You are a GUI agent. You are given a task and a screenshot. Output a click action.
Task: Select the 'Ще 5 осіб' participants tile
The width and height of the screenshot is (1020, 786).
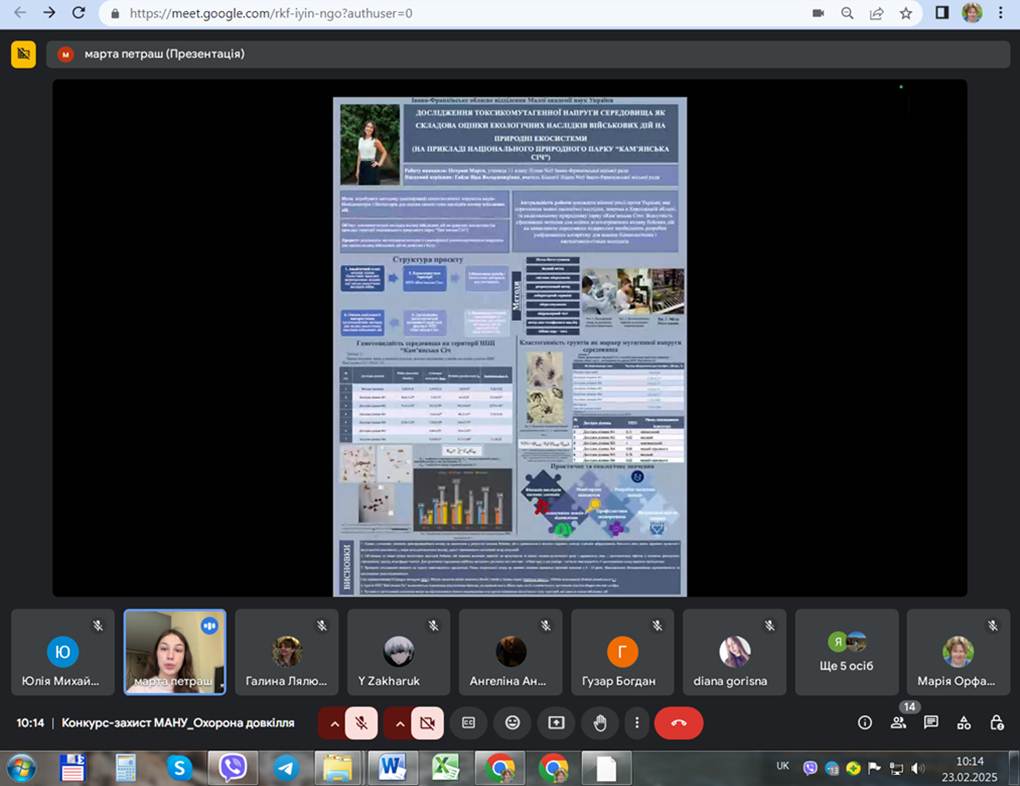click(x=846, y=652)
